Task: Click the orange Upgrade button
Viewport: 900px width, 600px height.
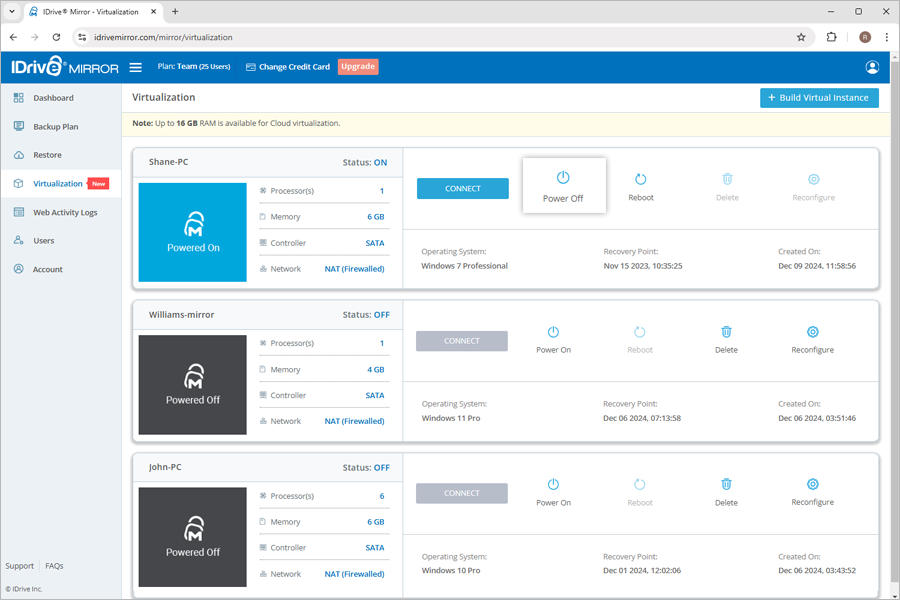Action: [358, 67]
